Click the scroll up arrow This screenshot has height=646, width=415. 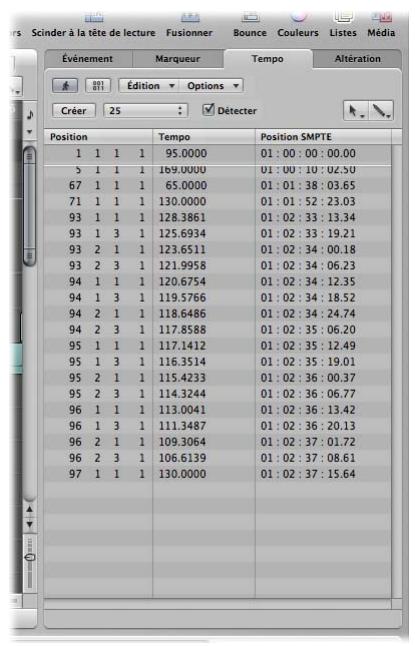30,510
